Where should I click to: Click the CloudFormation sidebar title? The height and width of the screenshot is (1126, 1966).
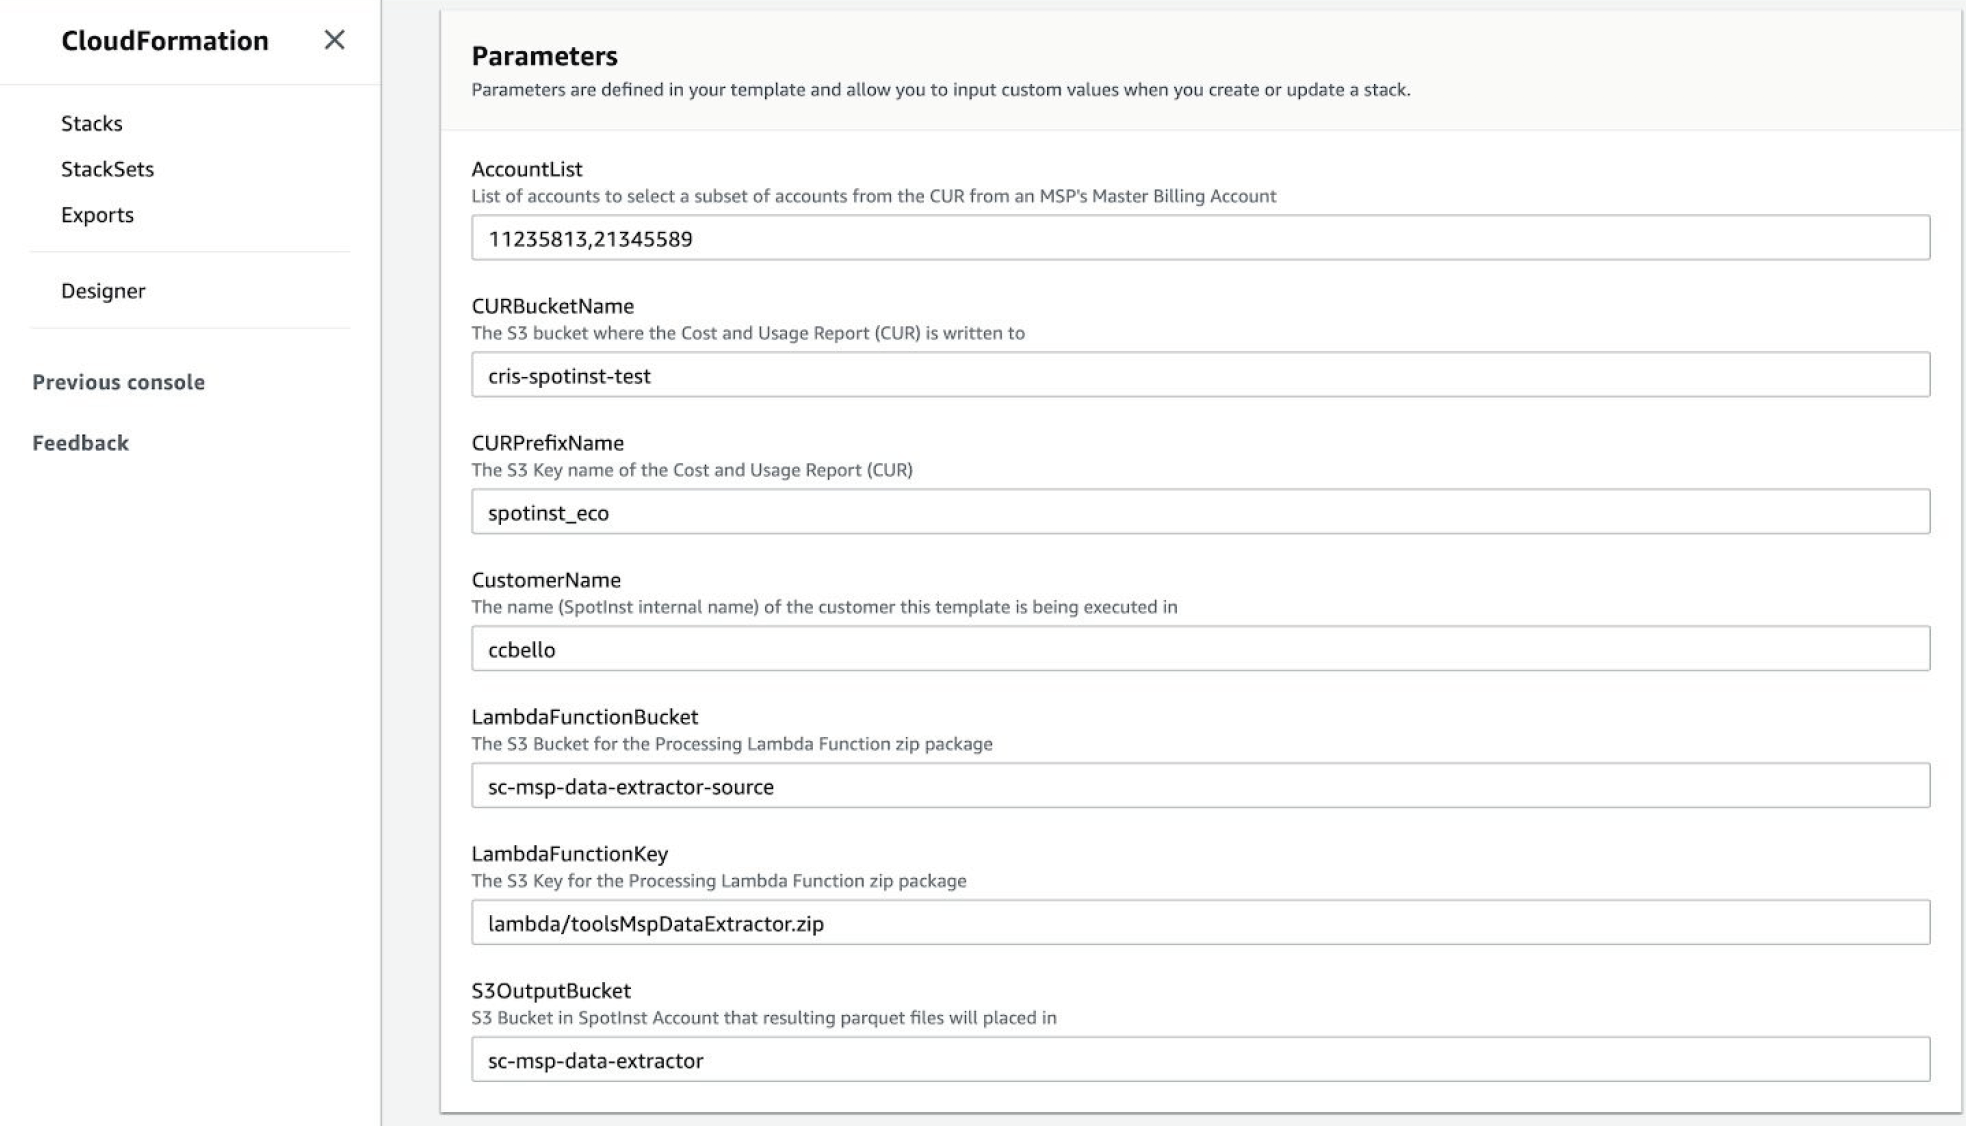(165, 41)
